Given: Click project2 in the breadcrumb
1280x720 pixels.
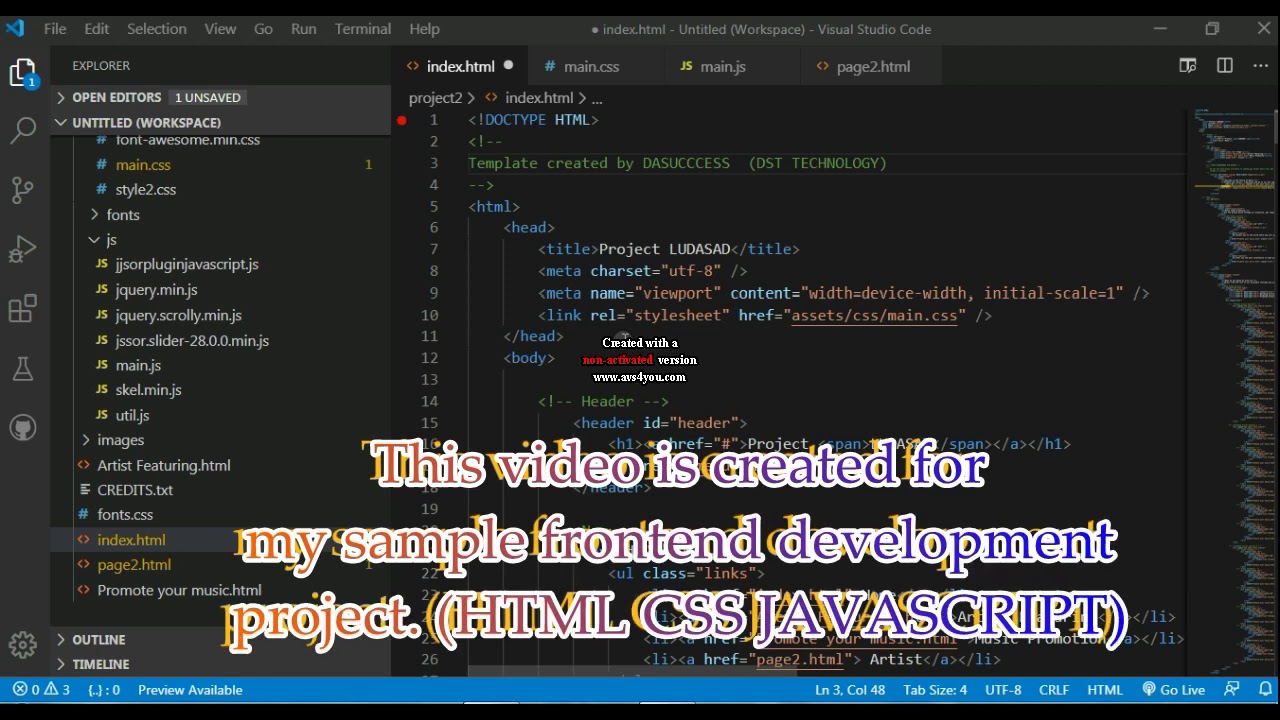Looking at the screenshot, I should [x=435, y=98].
